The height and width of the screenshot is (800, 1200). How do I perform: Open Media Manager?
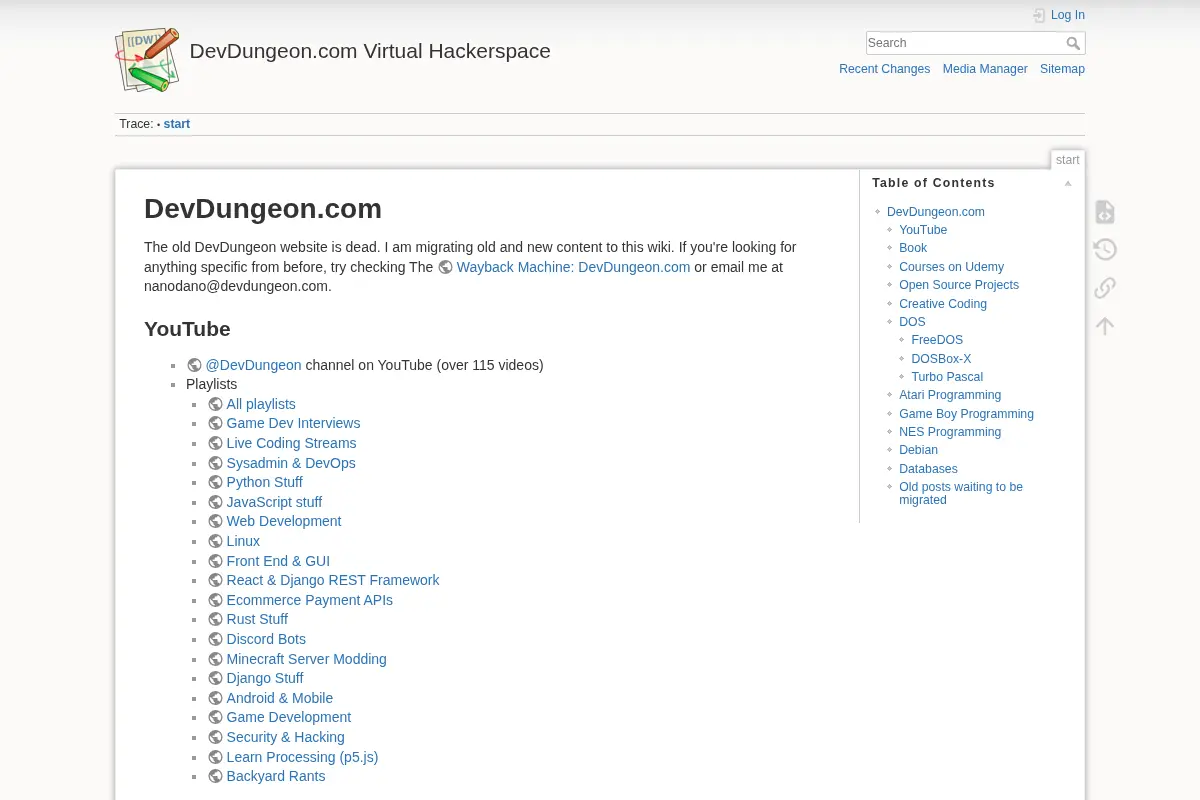(985, 69)
